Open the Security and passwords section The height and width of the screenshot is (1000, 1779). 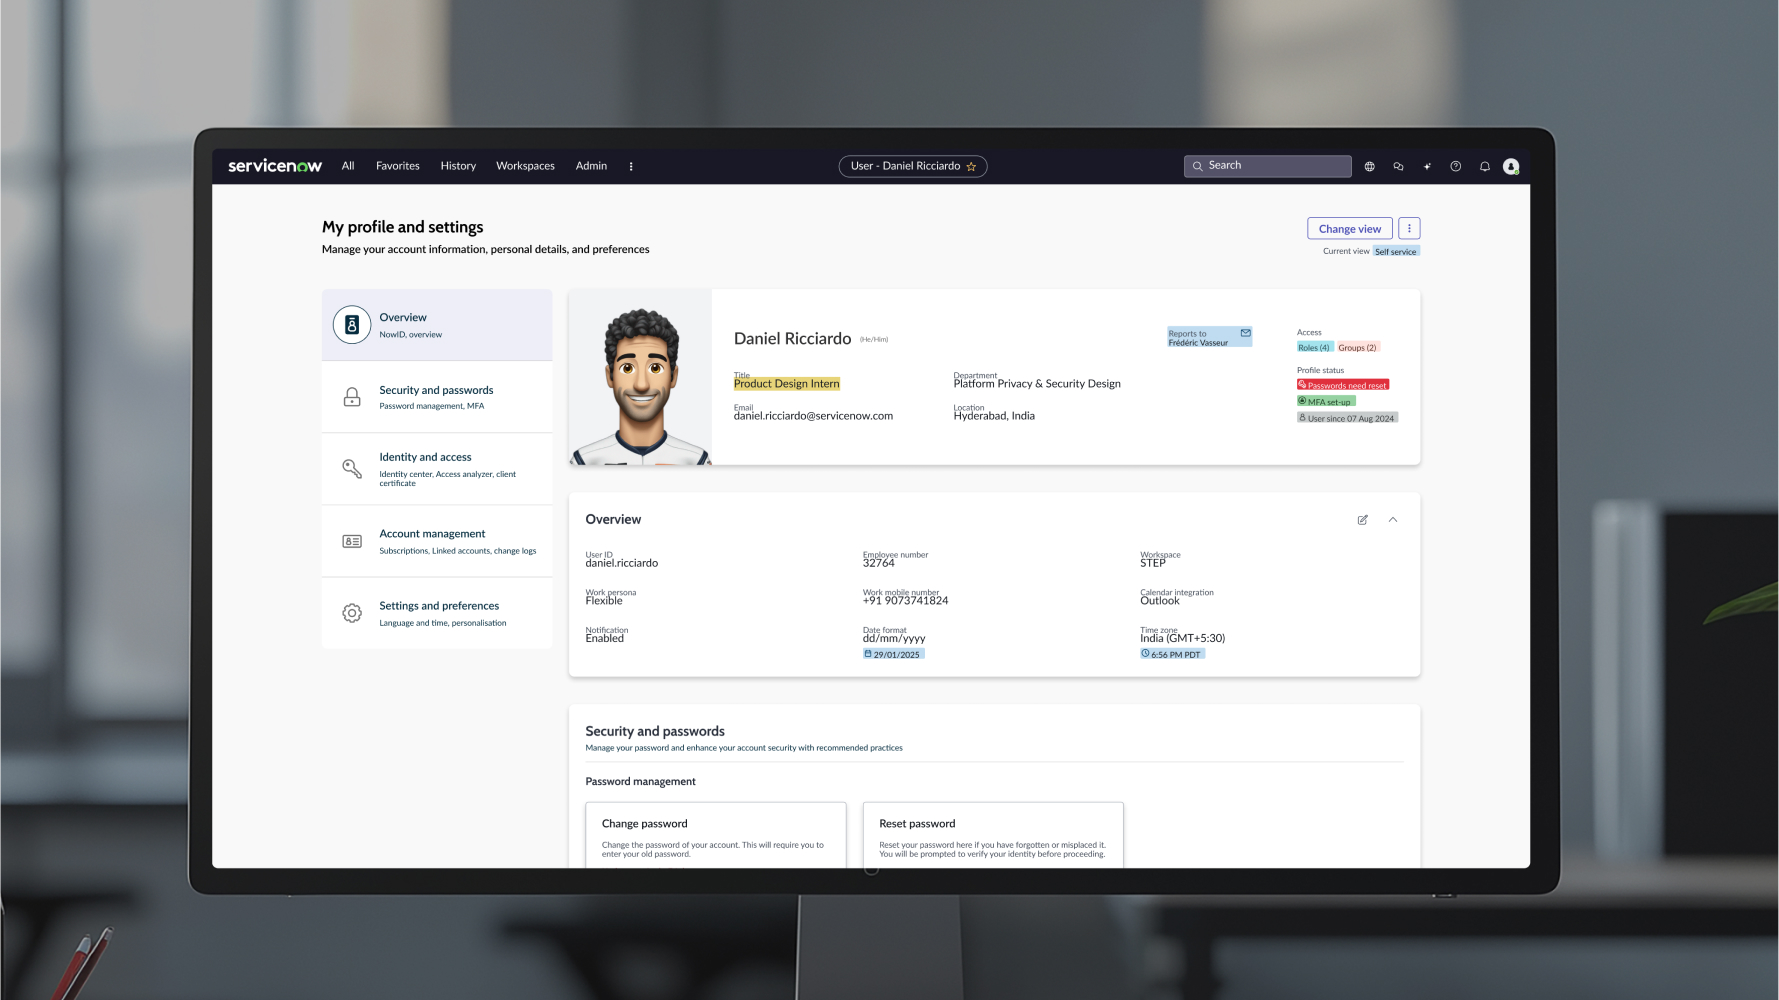pyautogui.click(x=437, y=397)
